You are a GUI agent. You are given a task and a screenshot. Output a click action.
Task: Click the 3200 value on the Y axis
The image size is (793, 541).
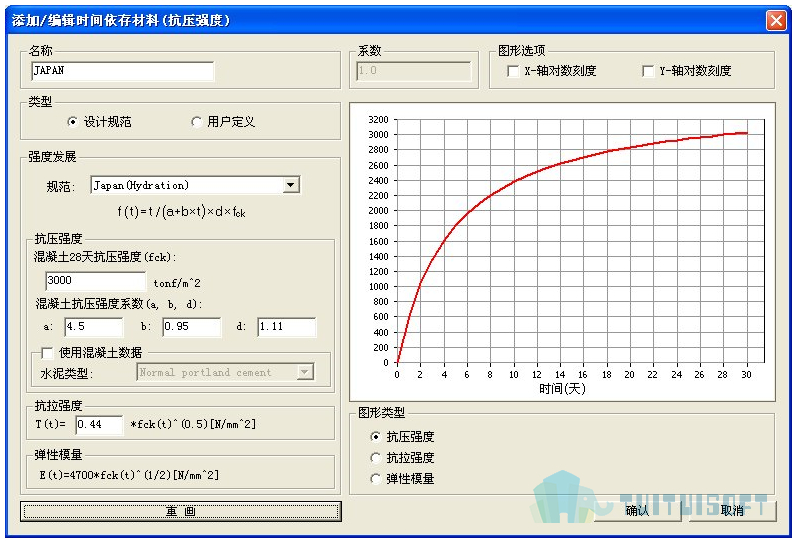tap(378, 120)
